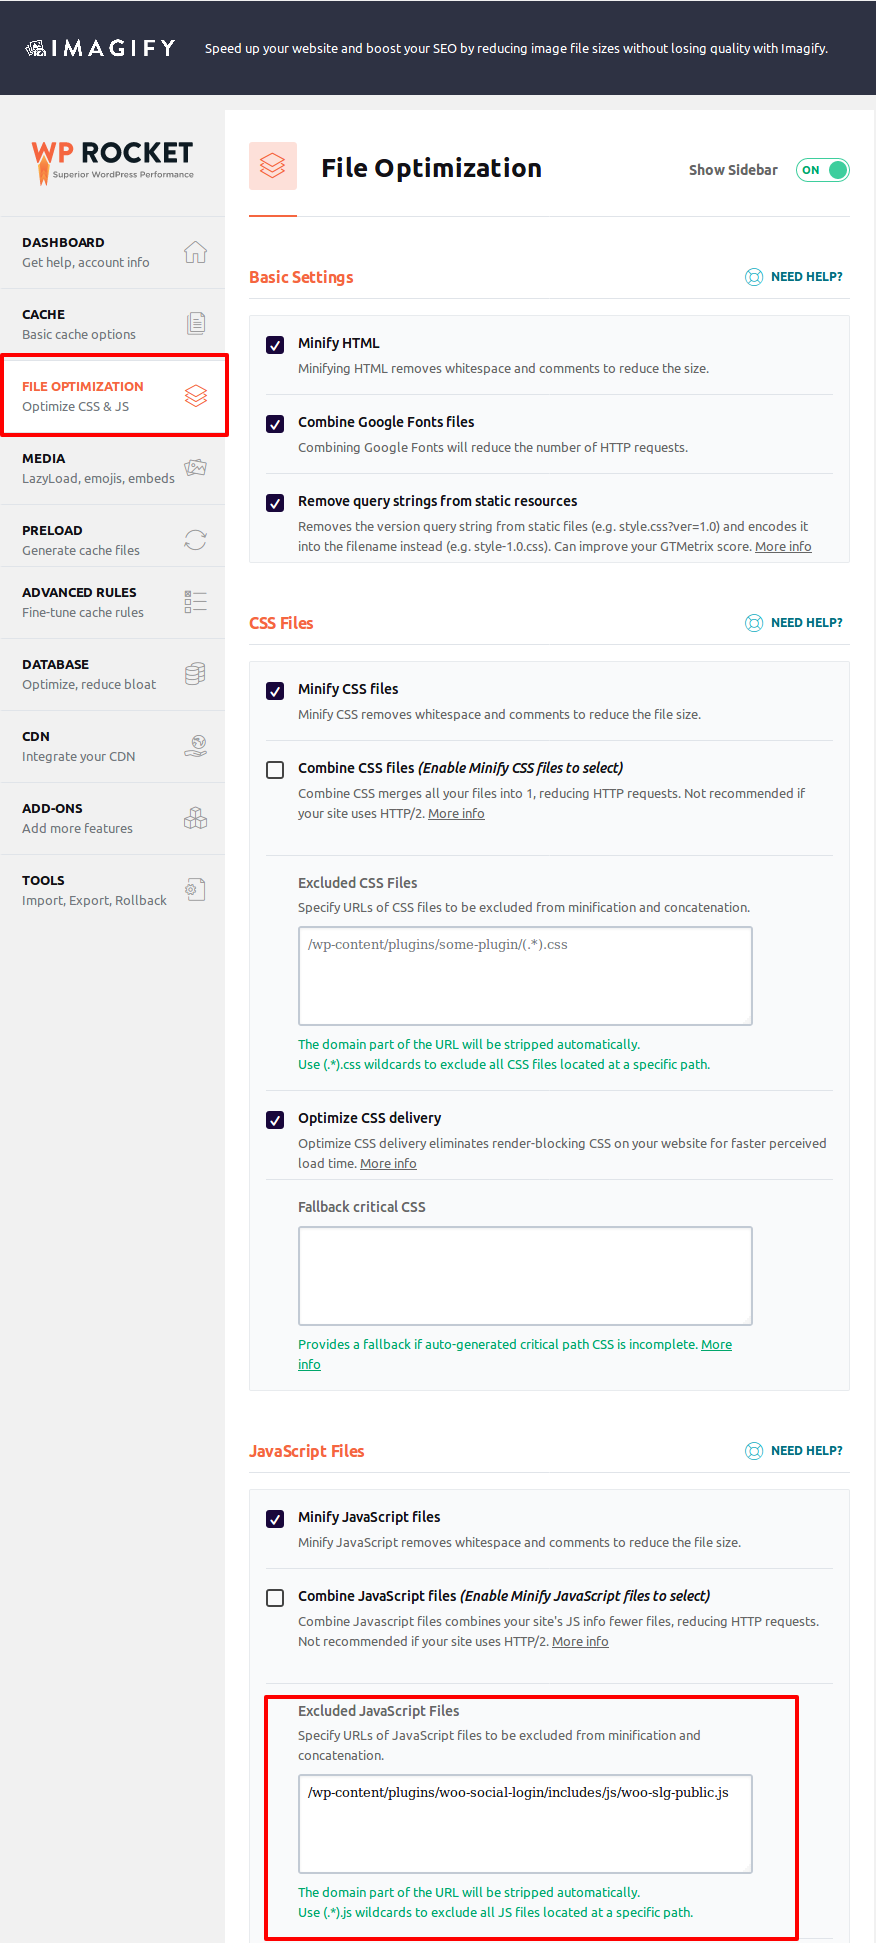The height and width of the screenshot is (1943, 876).
Task: Click the Media images icon
Action: [195, 467]
